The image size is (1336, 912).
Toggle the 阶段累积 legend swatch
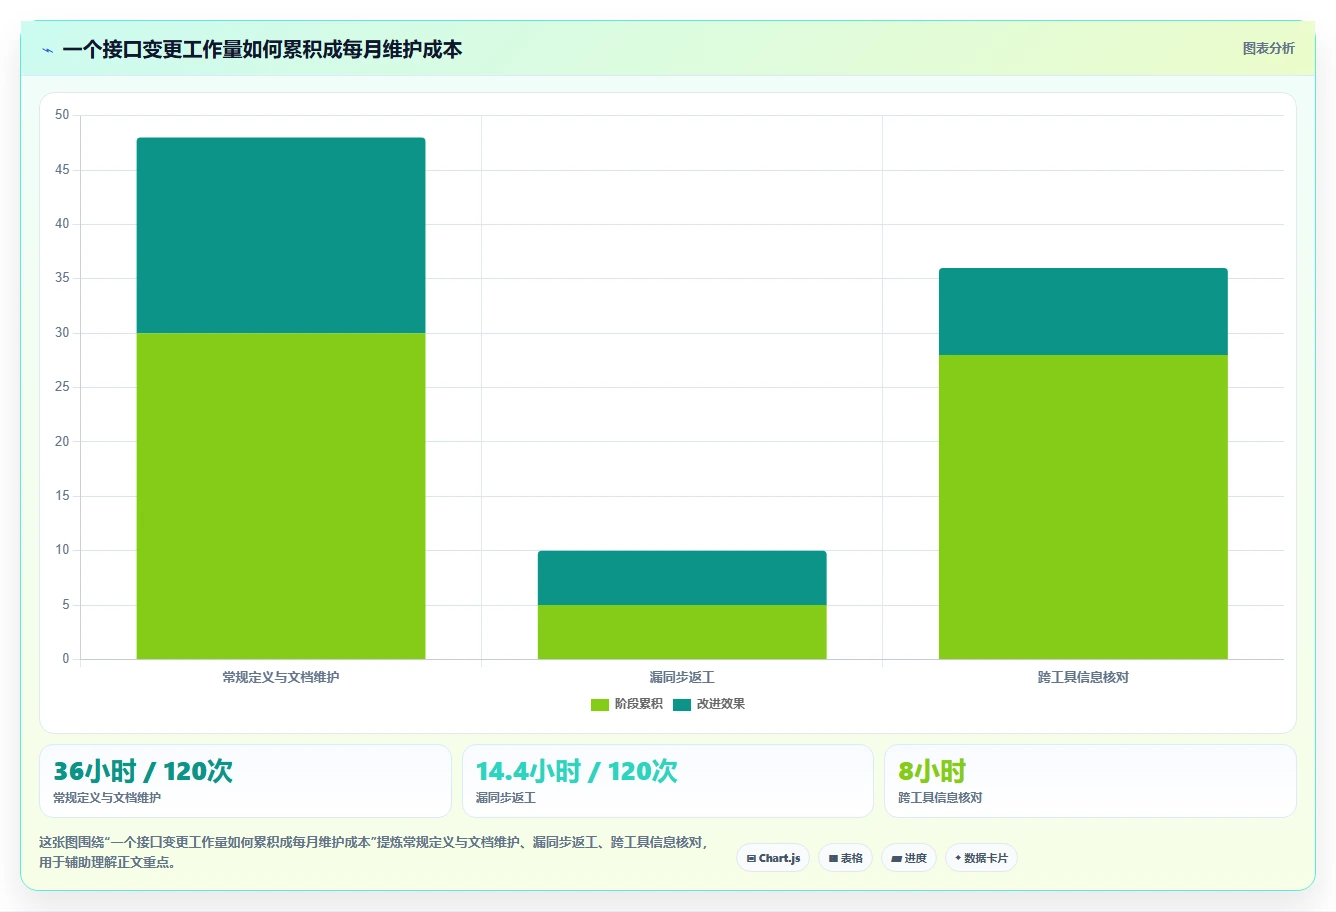(600, 705)
